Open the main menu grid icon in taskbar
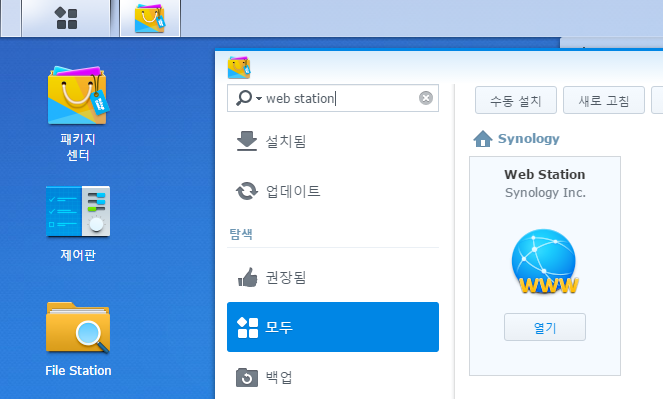Viewport: 663px width, 399px height. point(66,18)
